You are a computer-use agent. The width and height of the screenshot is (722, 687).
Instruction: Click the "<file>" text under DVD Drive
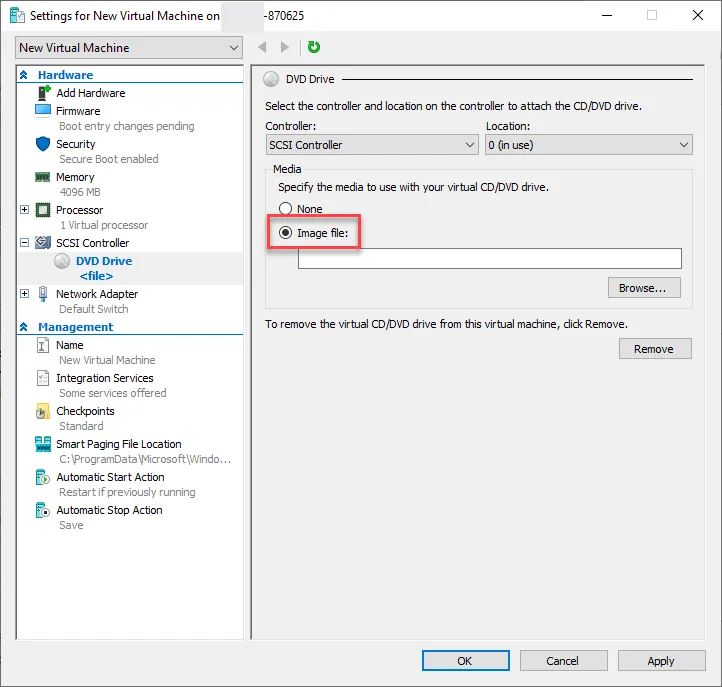point(96,276)
